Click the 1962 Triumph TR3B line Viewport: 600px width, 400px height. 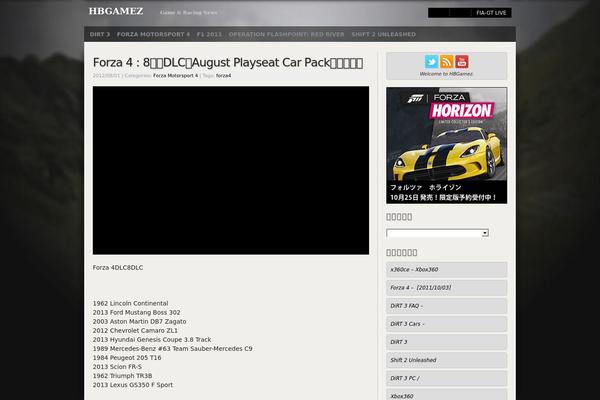(122, 376)
